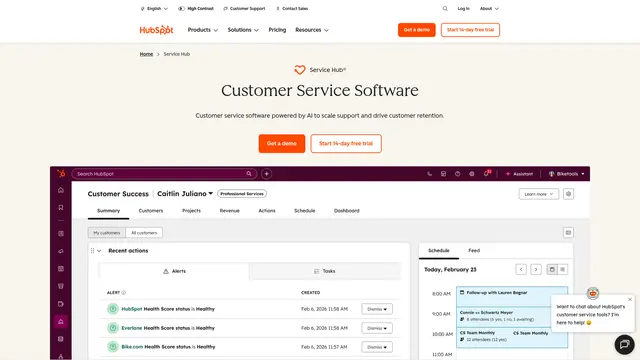Open the Learn more dropdown
Image resolution: width=640 pixels, height=360 pixels.
click(539, 194)
